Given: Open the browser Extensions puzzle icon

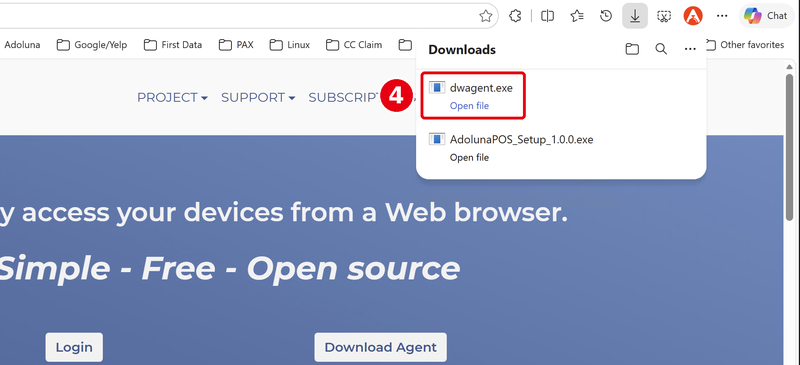Looking at the screenshot, I should pyautogui.click(x=515, y=16).
